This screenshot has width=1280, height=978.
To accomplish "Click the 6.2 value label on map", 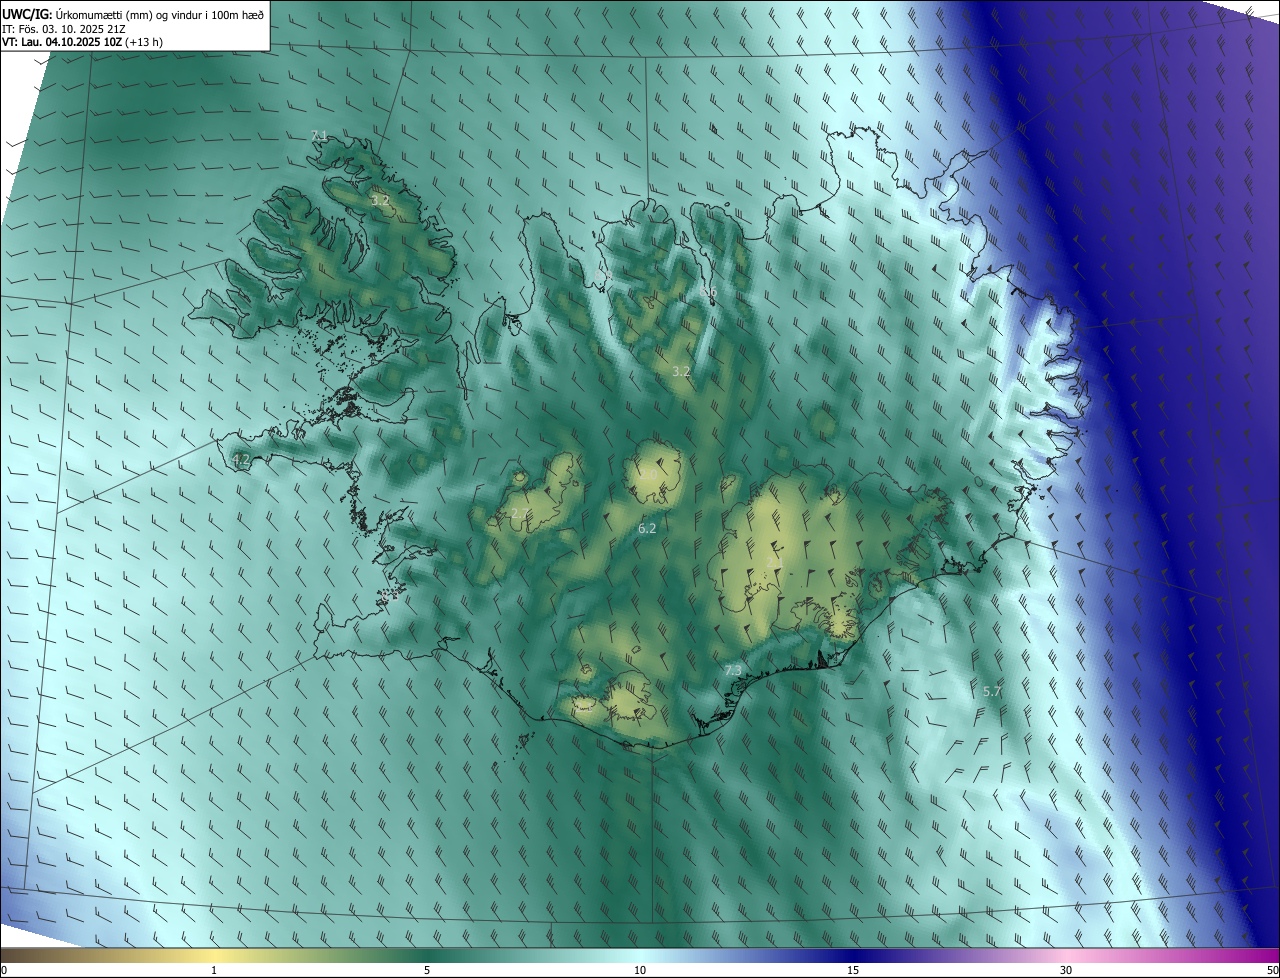I will [647, 528].
